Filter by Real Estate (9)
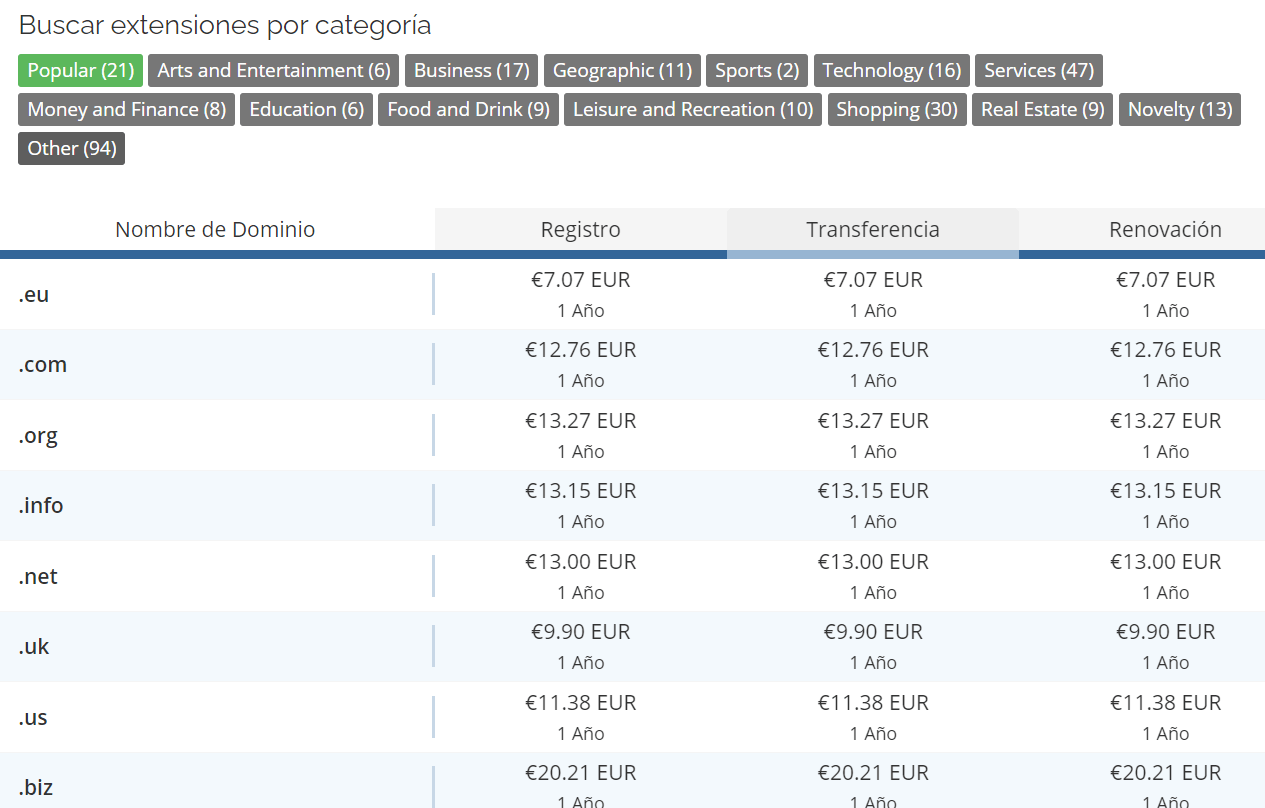This screenshot has height=808, width=1265. [x=1043, y=109]
